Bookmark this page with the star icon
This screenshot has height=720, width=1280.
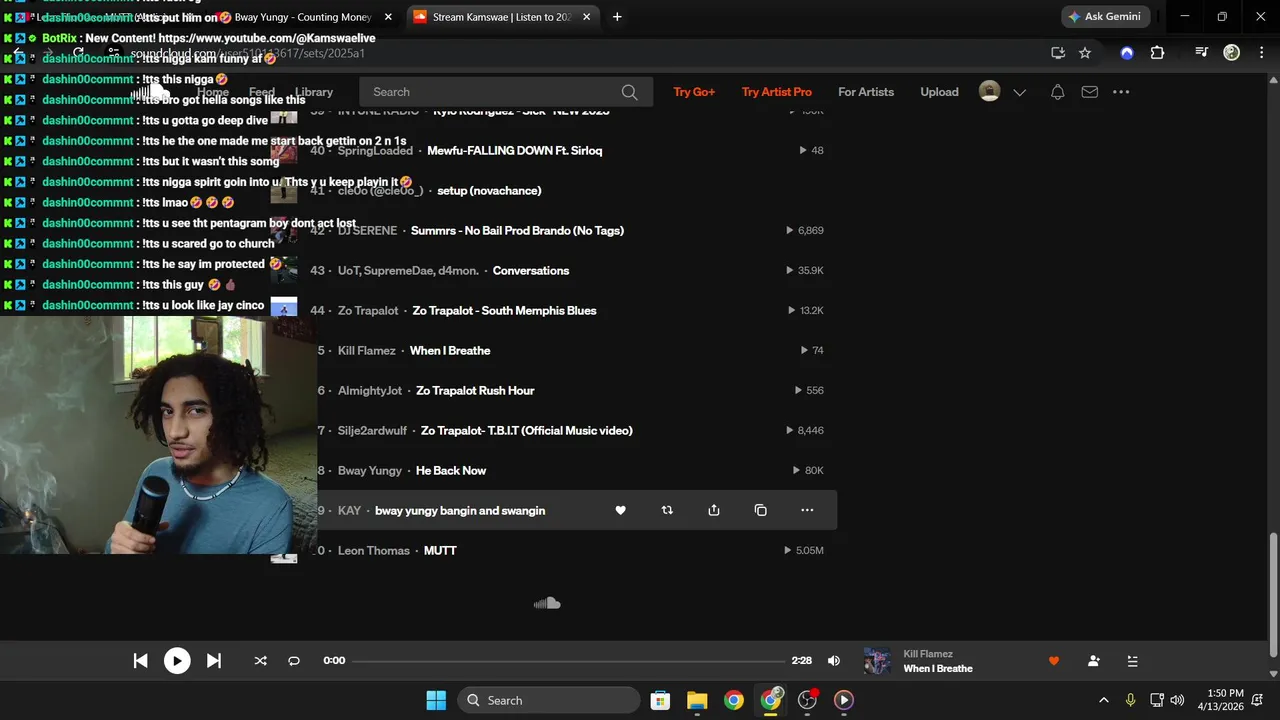coord(1085,53)
